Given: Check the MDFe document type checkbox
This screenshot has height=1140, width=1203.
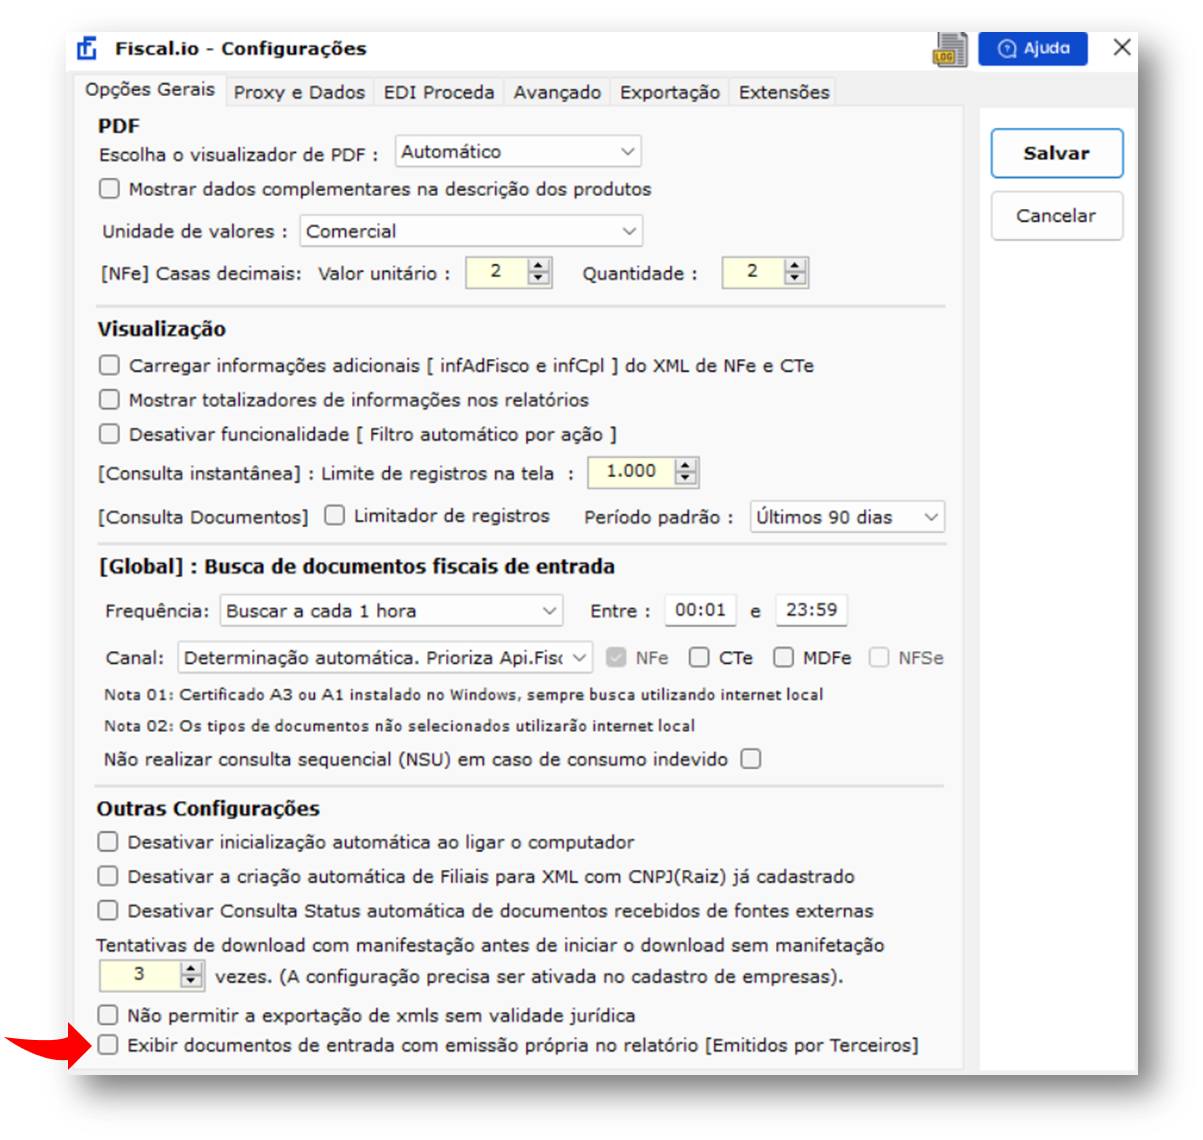Looking at the screenshot, I should click(783, 657).
